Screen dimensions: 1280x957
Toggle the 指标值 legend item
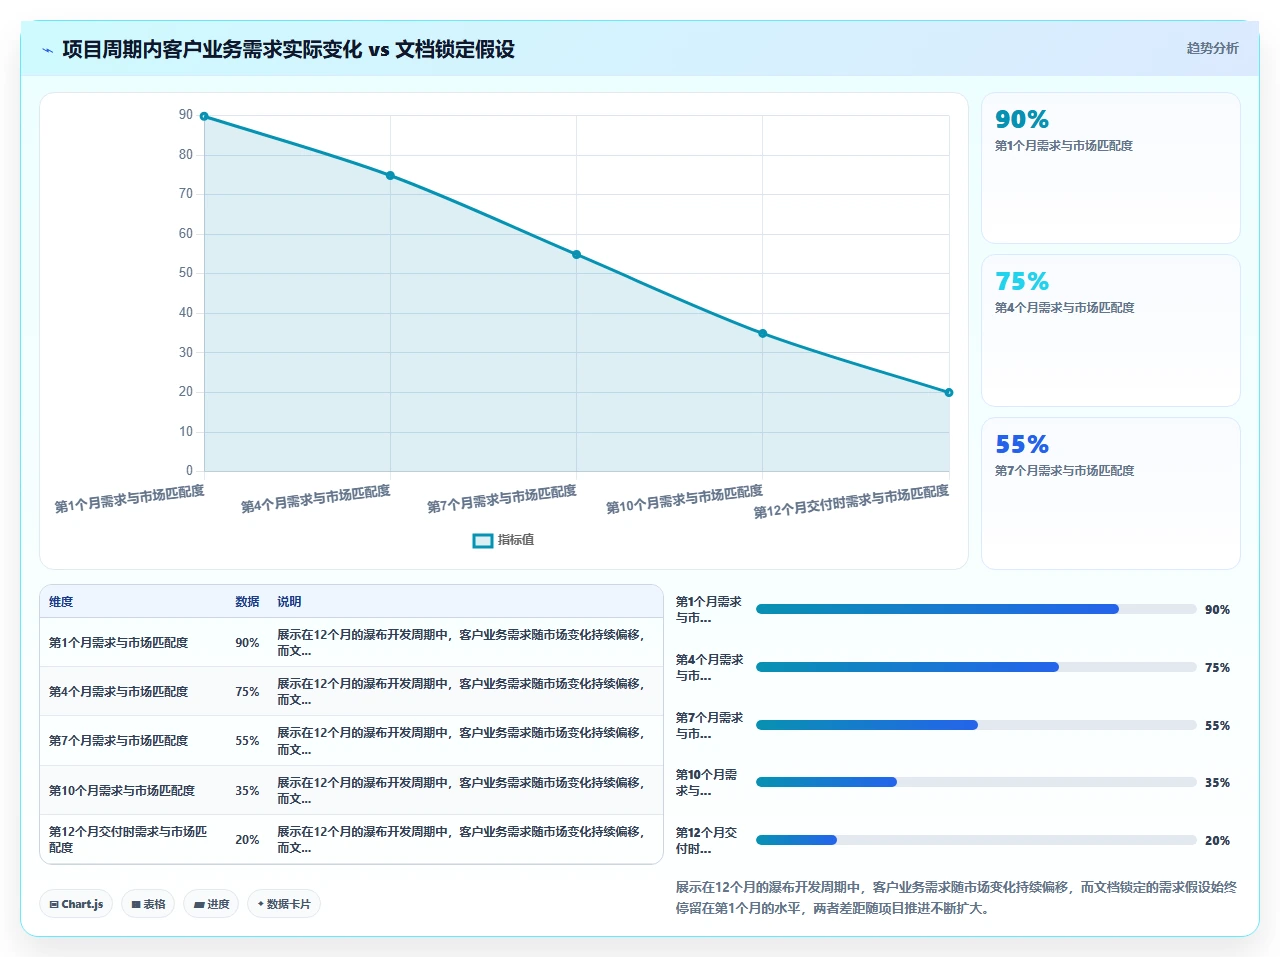pyautogui.click(x=503, y=540)
